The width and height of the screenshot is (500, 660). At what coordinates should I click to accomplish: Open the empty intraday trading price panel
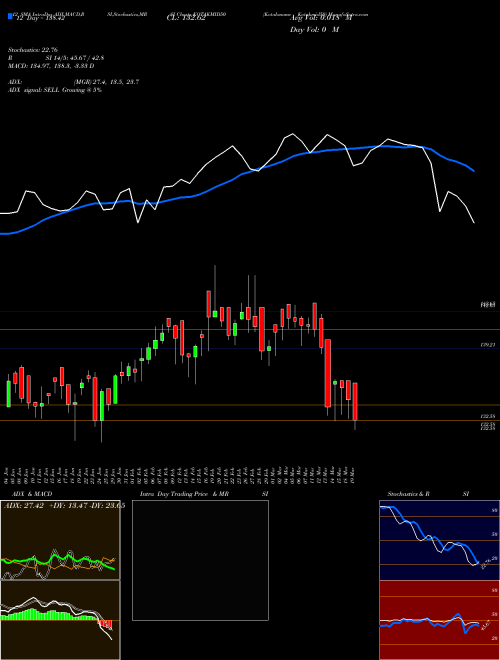click(x=200, y=560)
